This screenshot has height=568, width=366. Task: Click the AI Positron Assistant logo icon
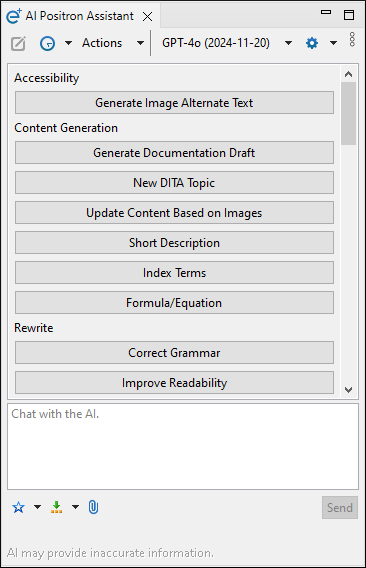pos(14,16)
